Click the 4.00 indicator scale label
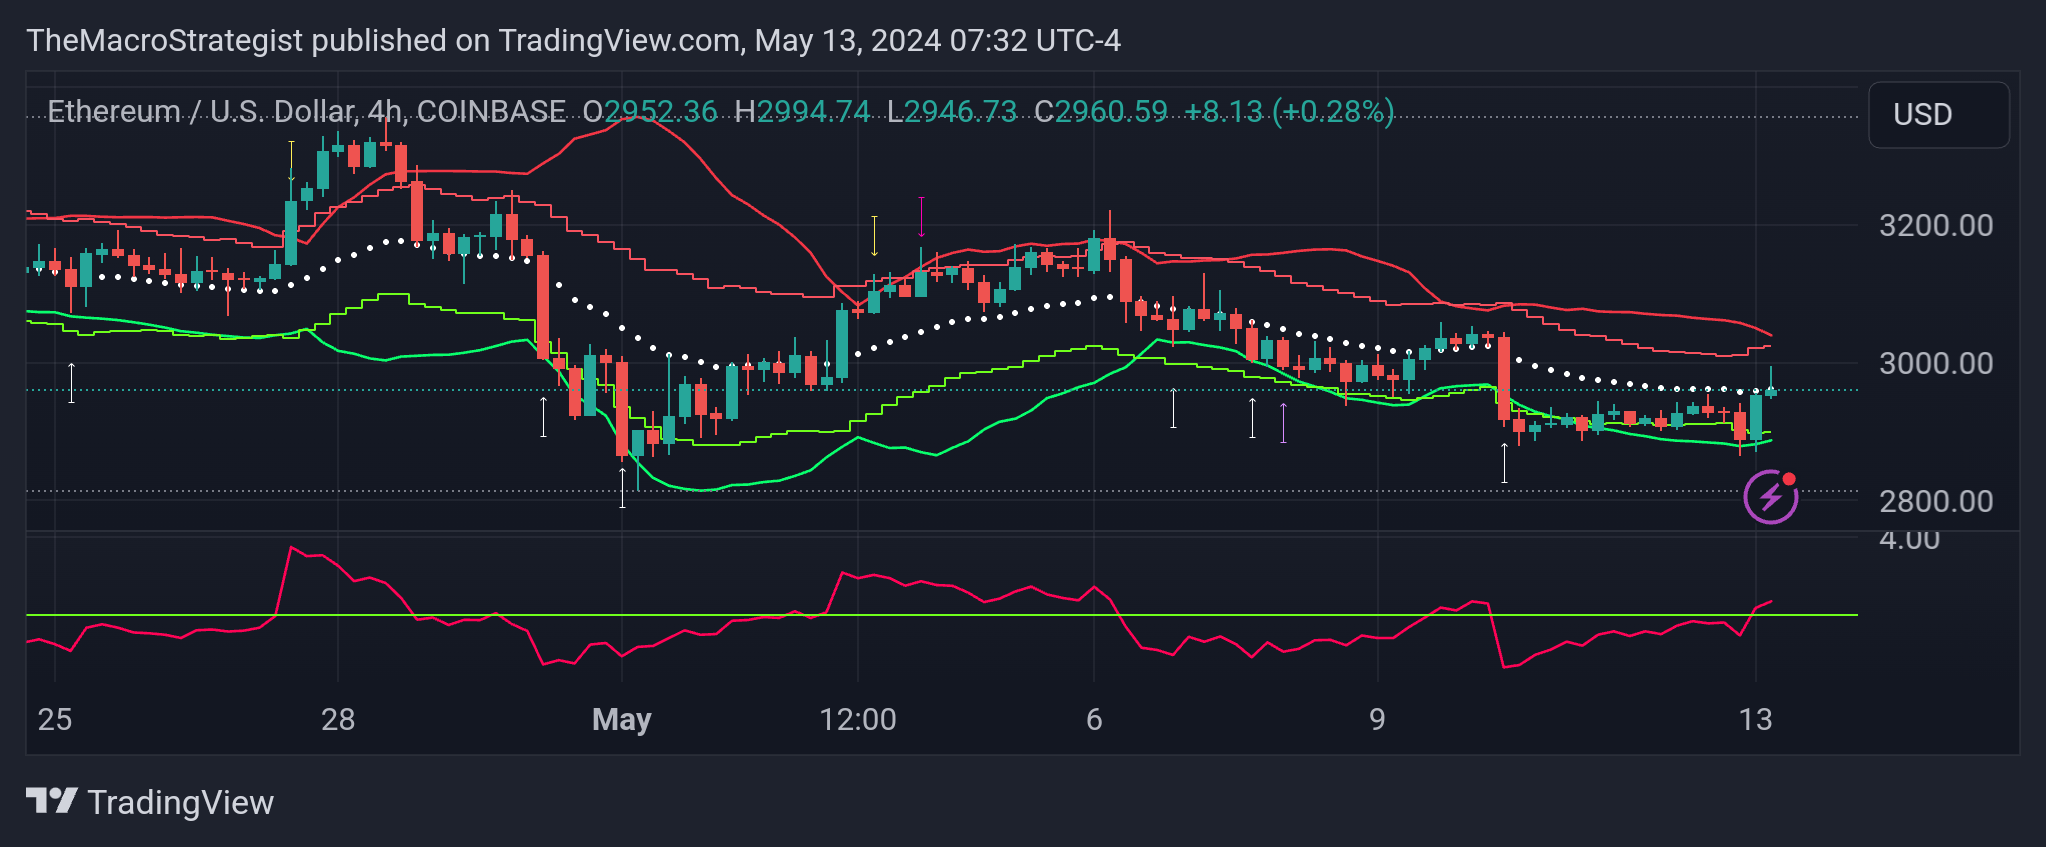Viewport: 2046px width, 847px height. pyautogui.click(x=1909, y=540)
